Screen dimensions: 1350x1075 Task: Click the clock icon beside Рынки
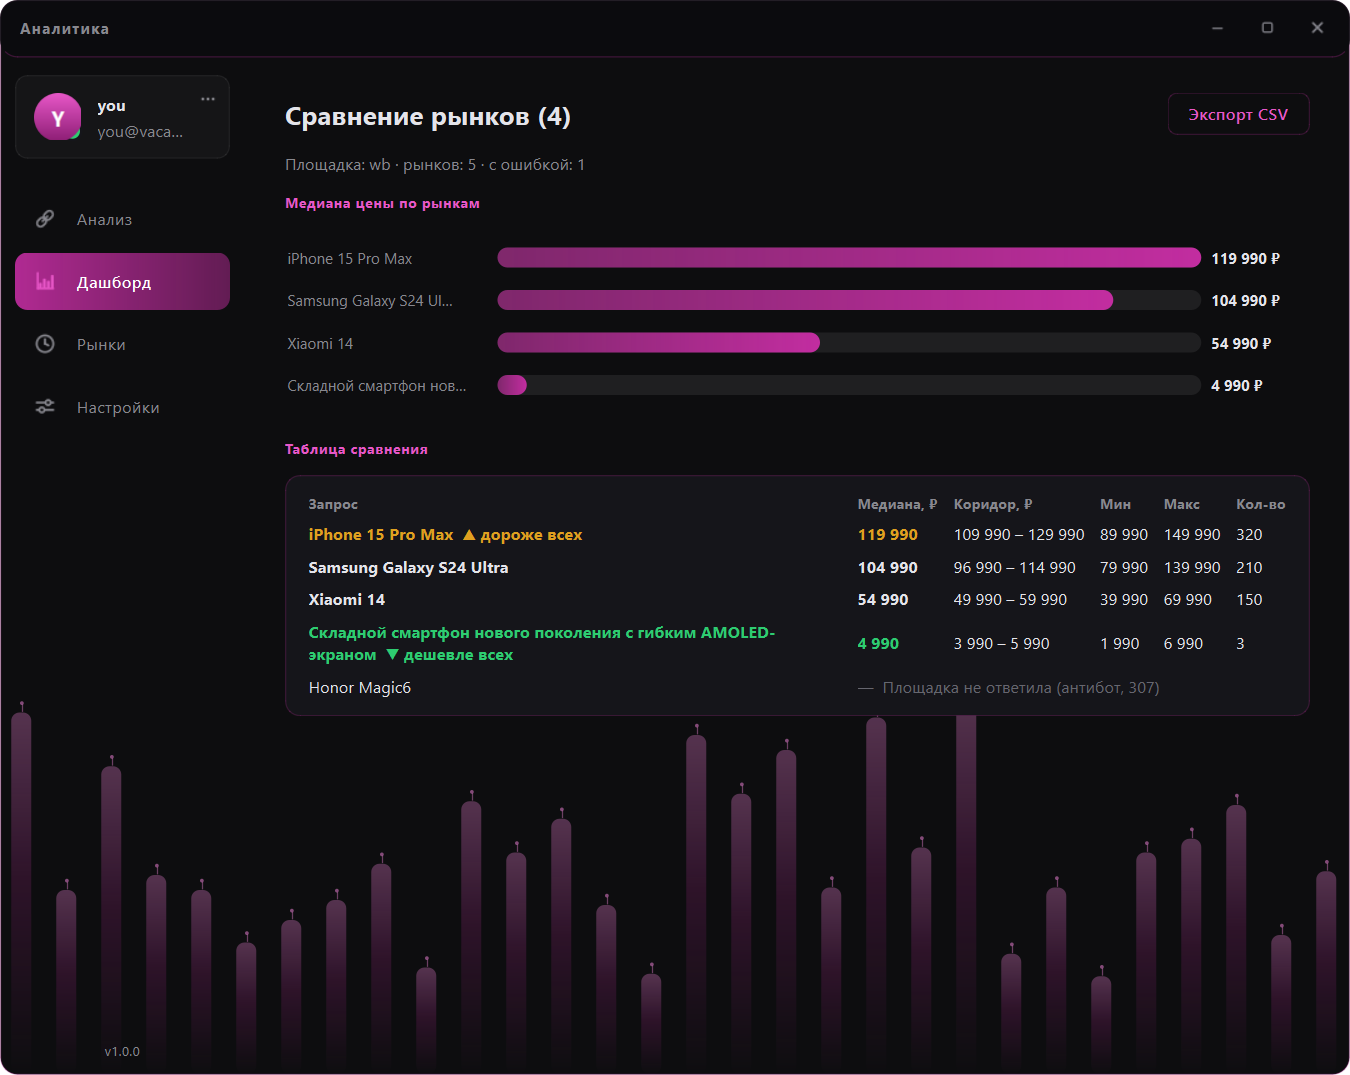(x=45, y=344)
